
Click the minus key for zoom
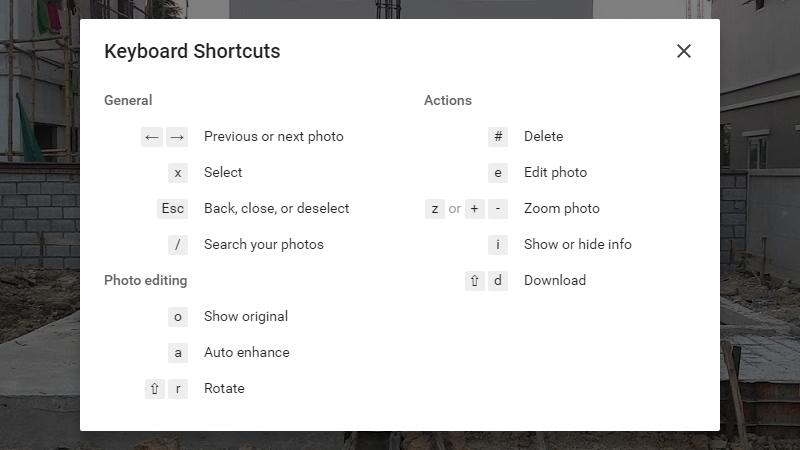click(498, 209)
